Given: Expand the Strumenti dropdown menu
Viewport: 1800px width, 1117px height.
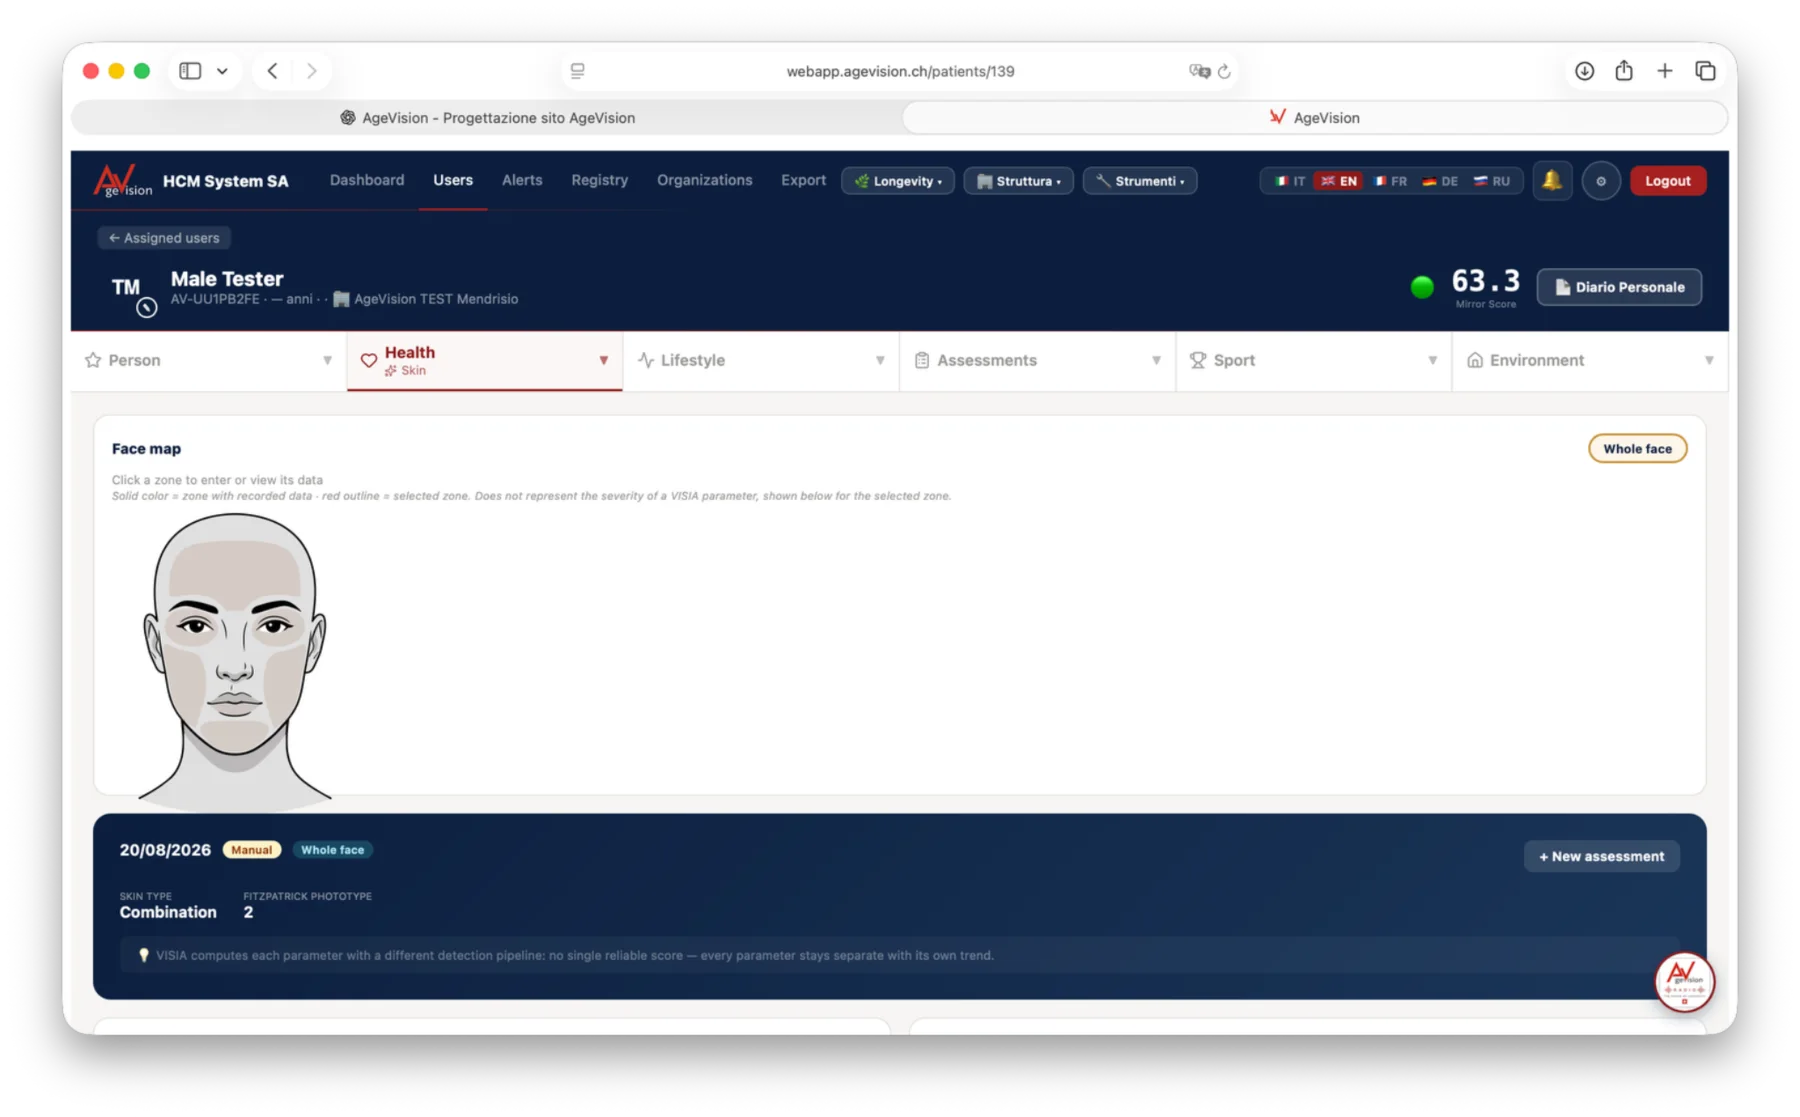Looking at the screenshot, I should (1140, 181).
